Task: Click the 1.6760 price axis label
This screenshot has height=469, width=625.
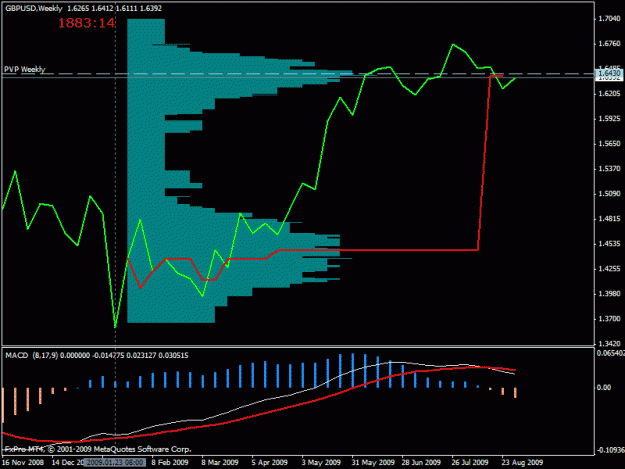Action: pyautogui.click(x=609, y=43)
